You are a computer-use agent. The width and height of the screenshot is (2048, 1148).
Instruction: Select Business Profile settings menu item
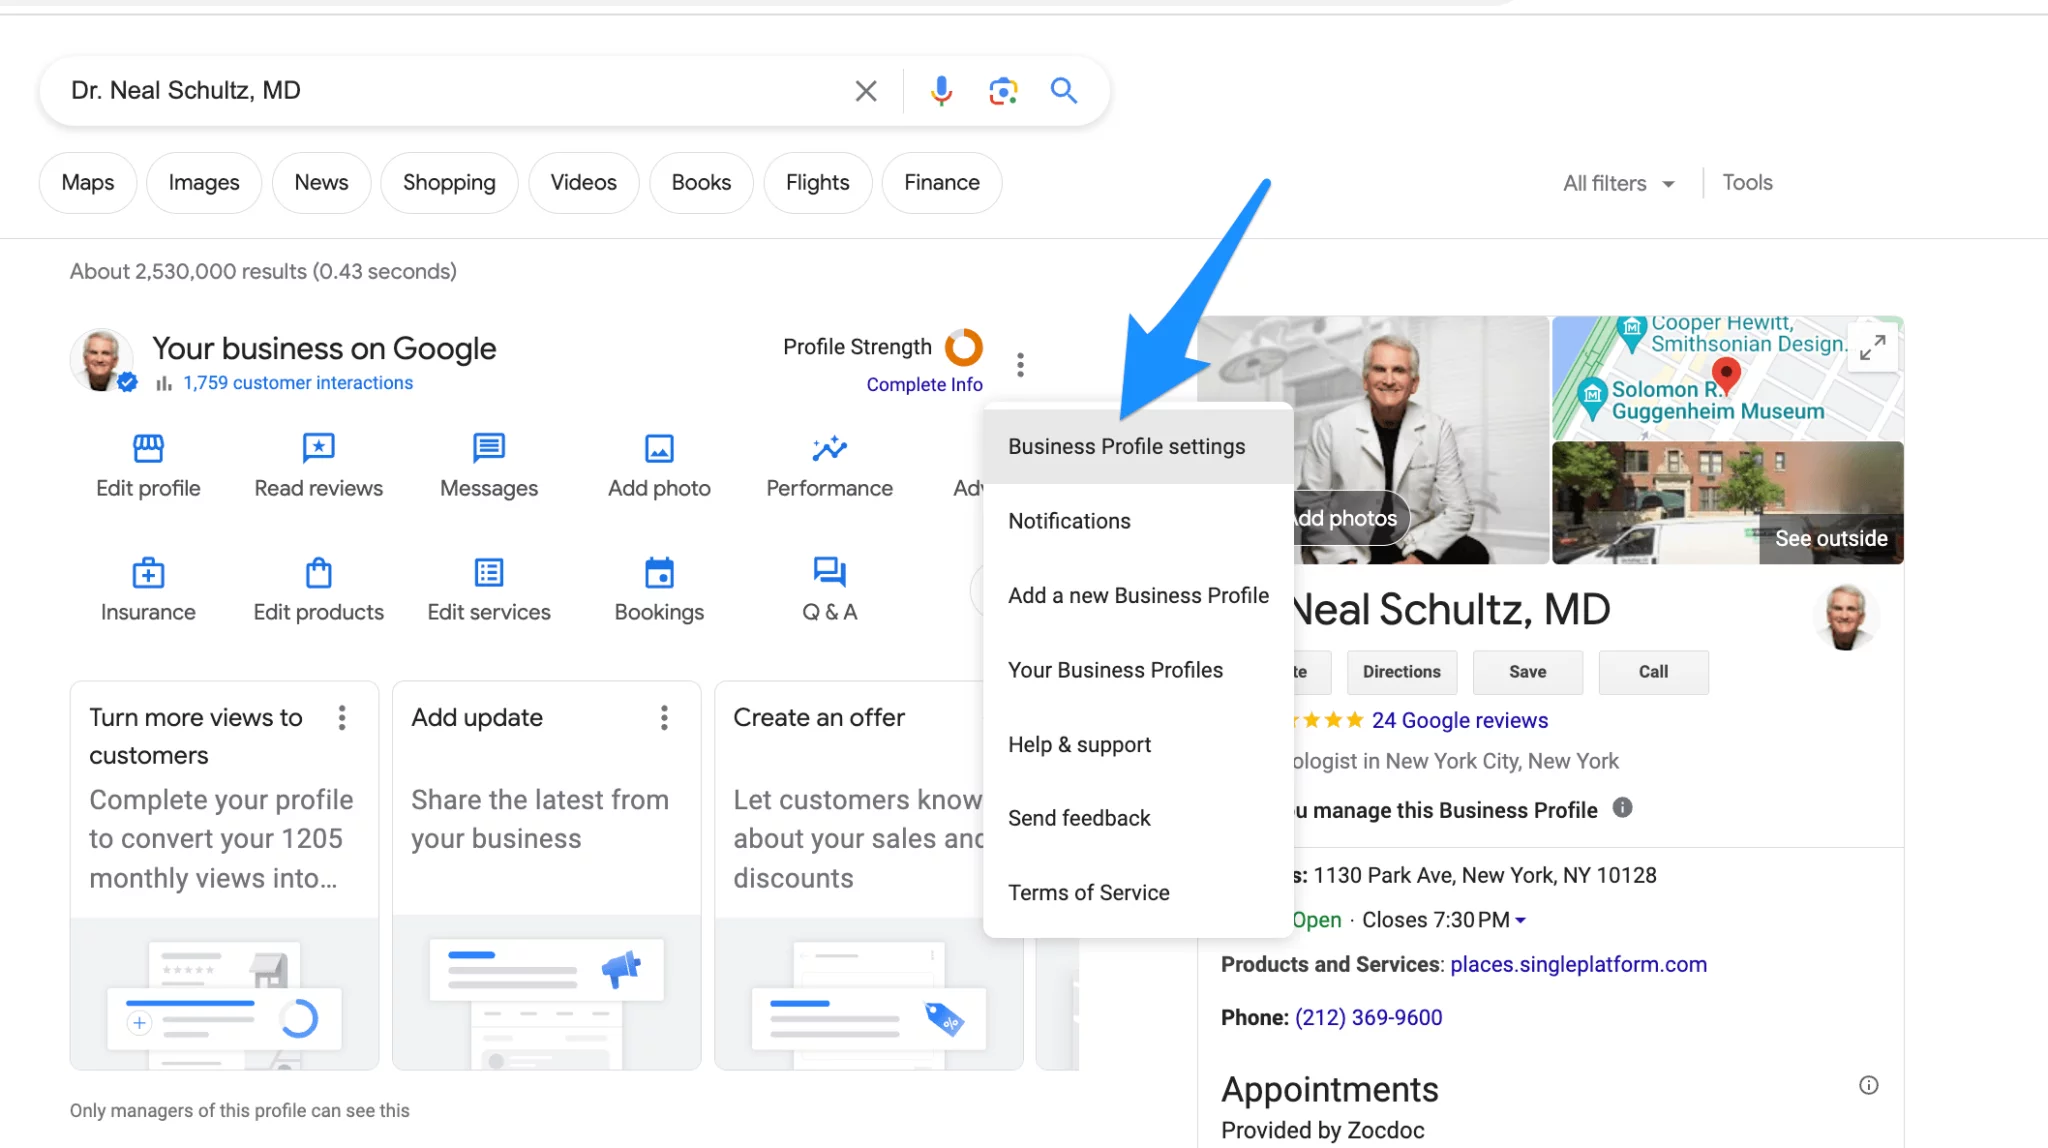point(1126,447)
